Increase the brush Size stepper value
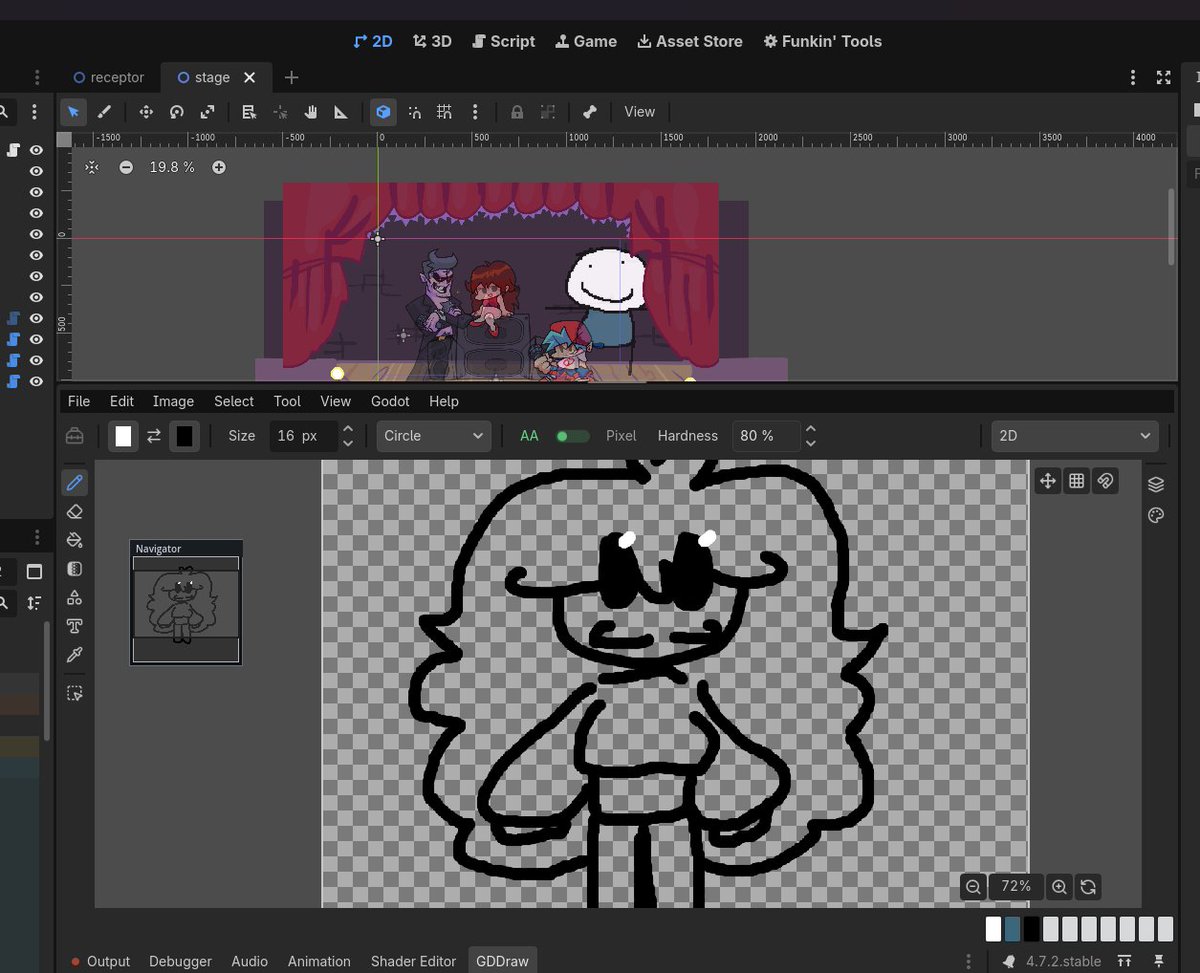Screen dimensions: 1200x973 [x=348, y=429]
